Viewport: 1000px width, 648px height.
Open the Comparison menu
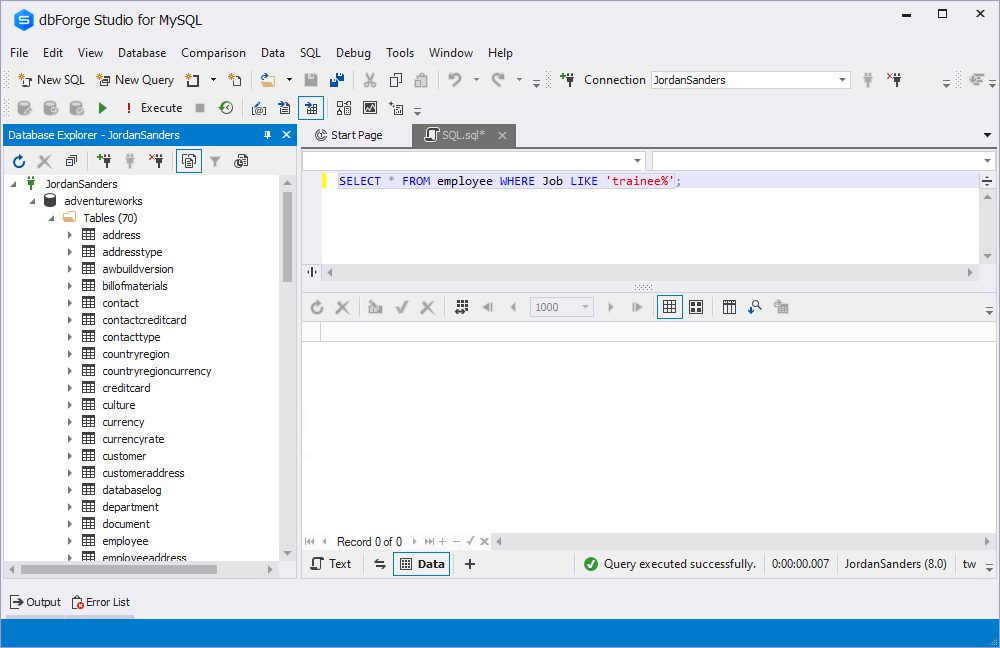pos(213,53)
